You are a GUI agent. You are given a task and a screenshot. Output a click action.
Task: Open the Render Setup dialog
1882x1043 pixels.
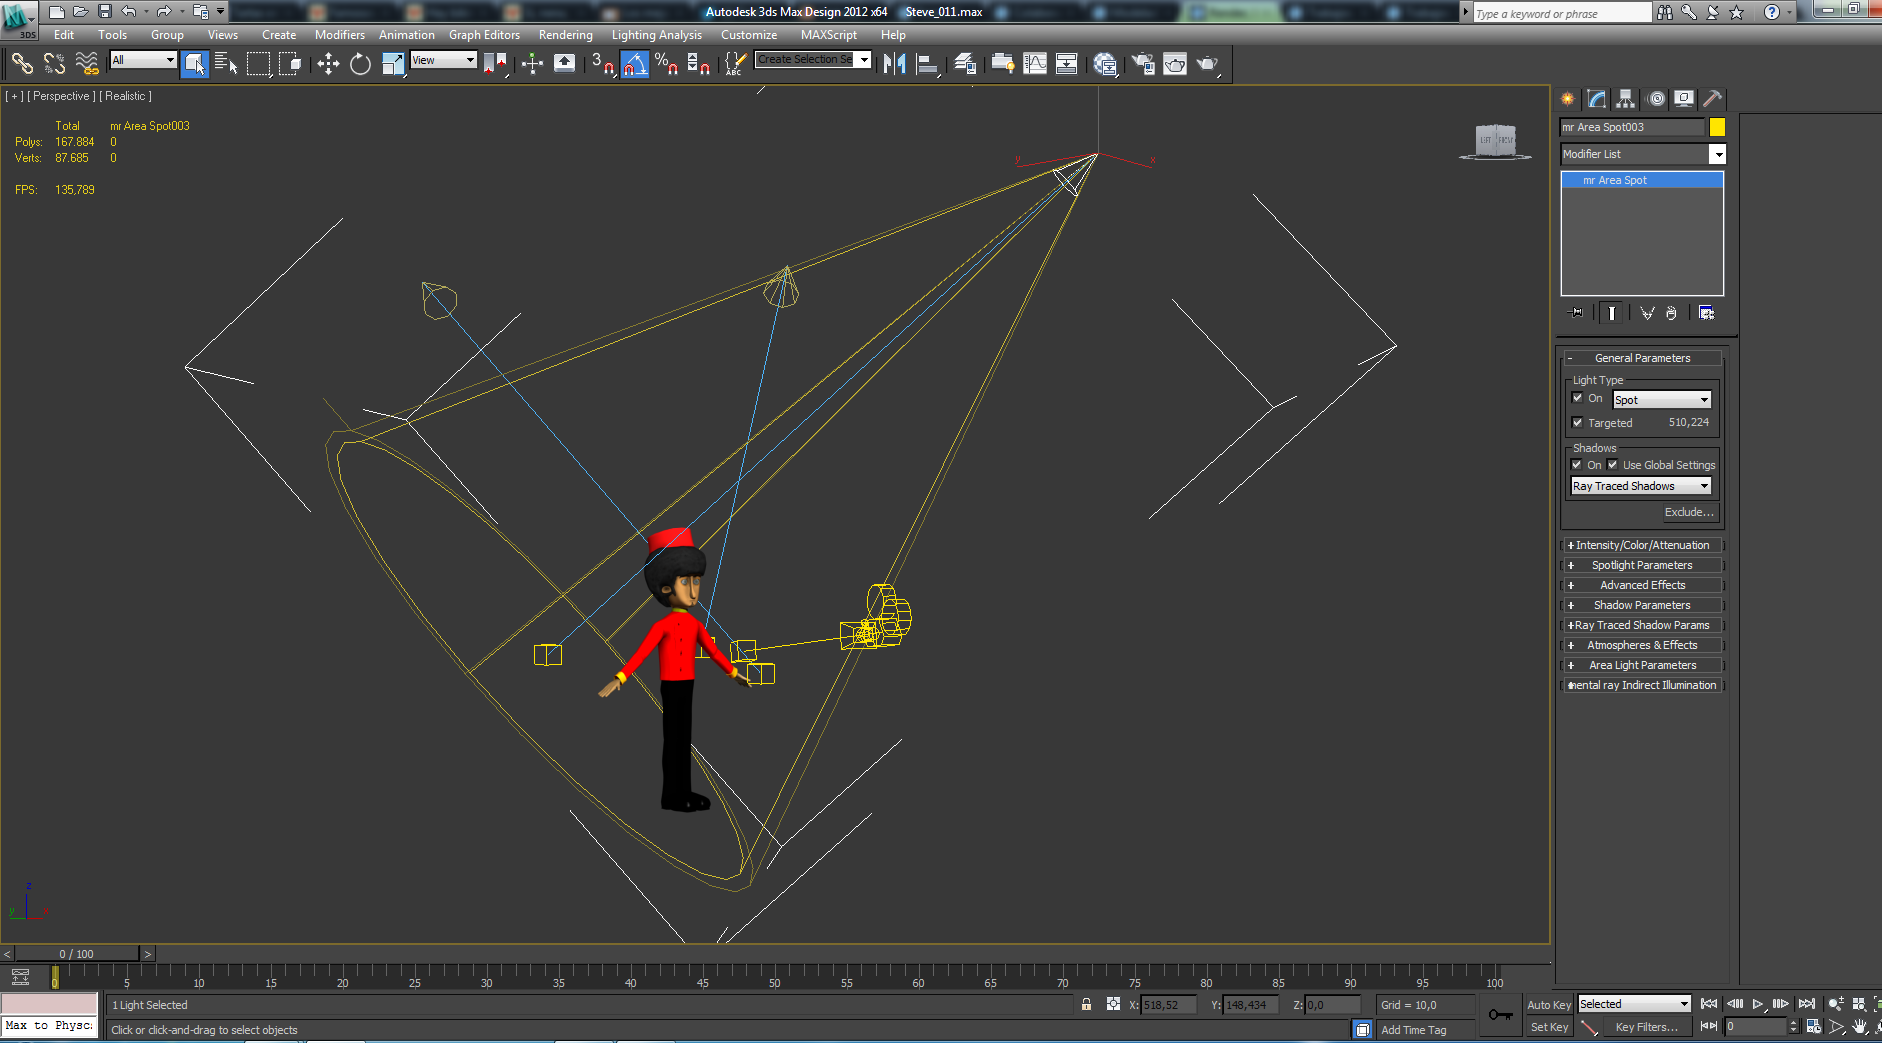pyautogui.click(x=1143, y=64)
